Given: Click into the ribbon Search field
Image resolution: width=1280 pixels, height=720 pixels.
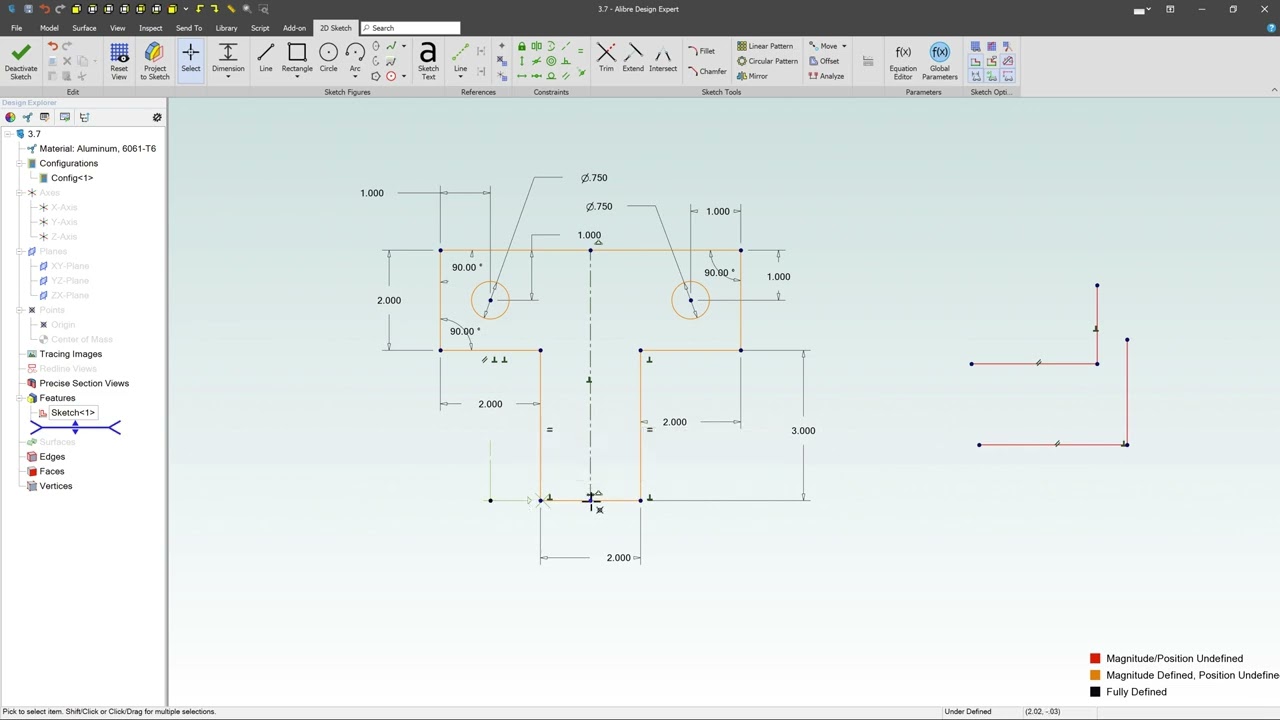Looking at the screenshot, I should [x=410, y=28].
